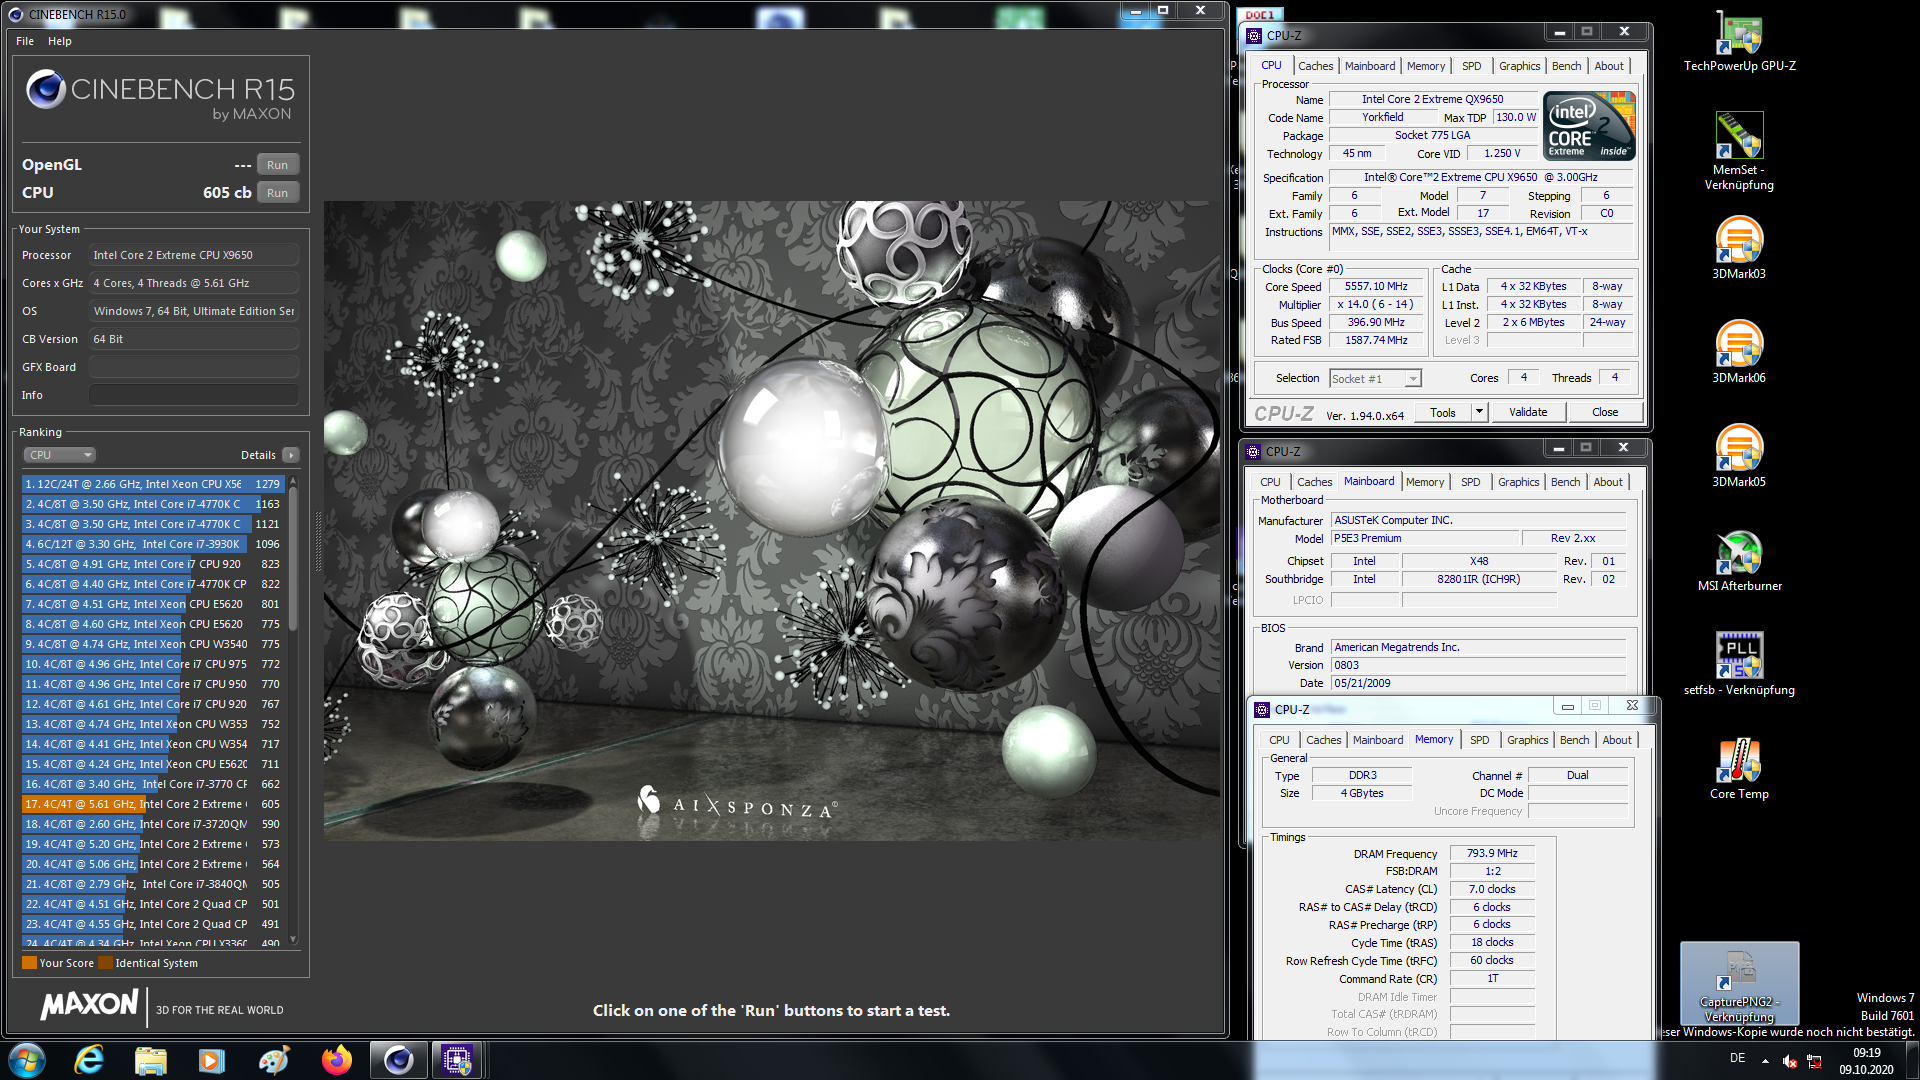Image resolution: width=1920 pixels, height=1080 pixels.
Task: Open 3DMark06 desktop icon
Action: [x=1739, y=351]
